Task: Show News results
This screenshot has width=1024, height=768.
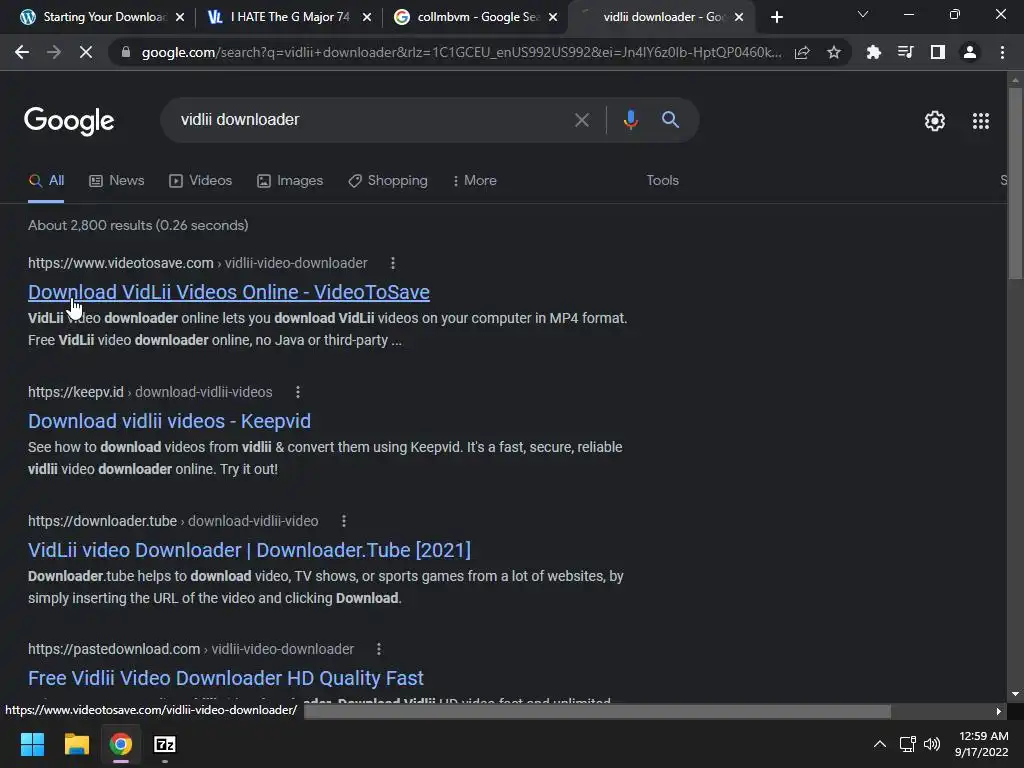Action: click(117, 180)
